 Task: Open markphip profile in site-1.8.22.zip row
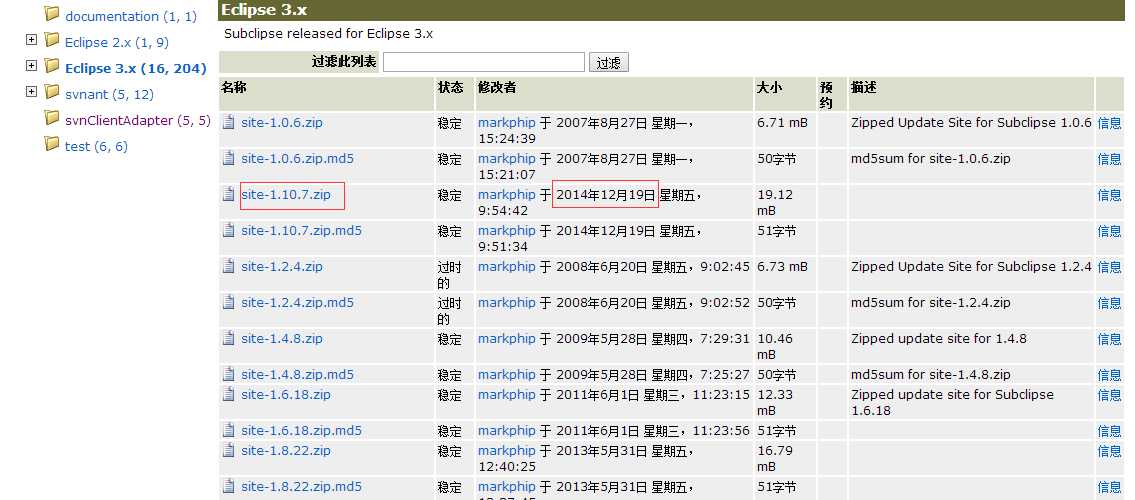click(507, 451)
